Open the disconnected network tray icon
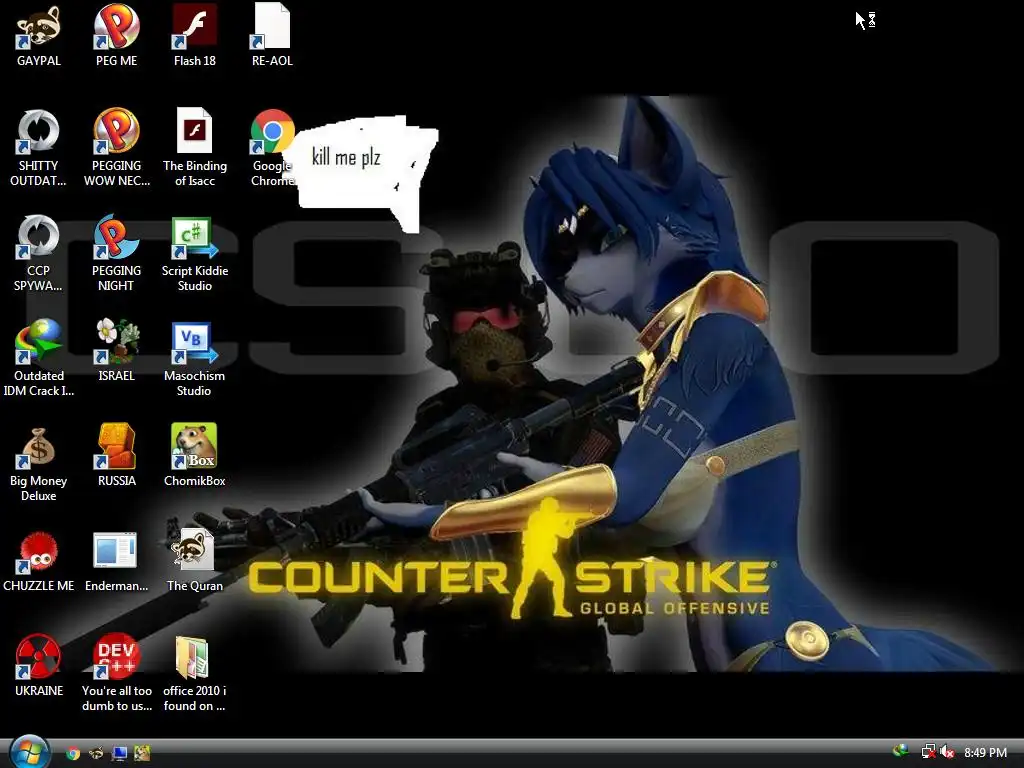The image size is (1024, 768). [x=927, y=752]
